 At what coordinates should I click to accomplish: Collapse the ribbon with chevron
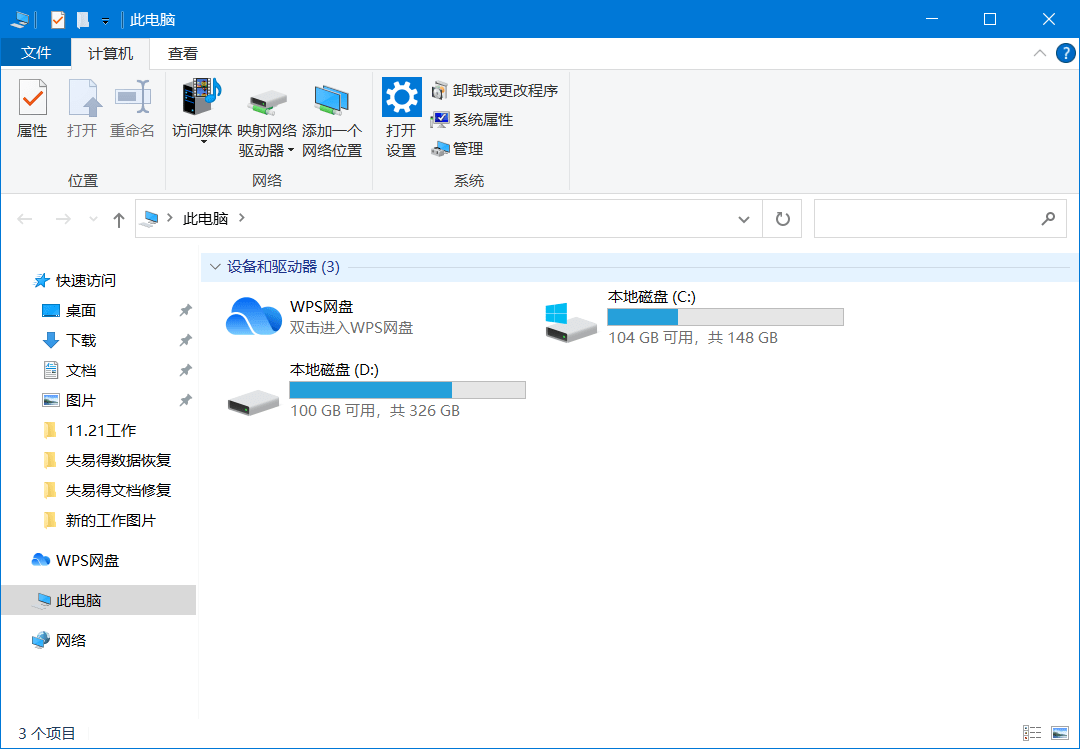[x=1040, y=54]
